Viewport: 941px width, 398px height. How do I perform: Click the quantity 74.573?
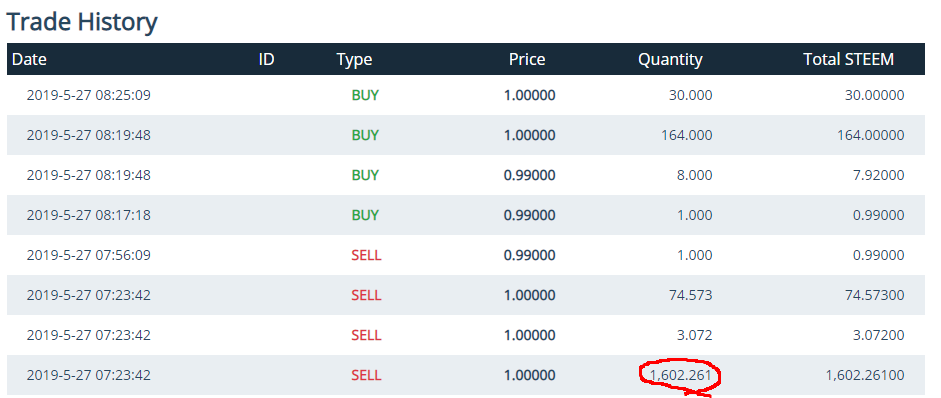click(x=691, y=295)
